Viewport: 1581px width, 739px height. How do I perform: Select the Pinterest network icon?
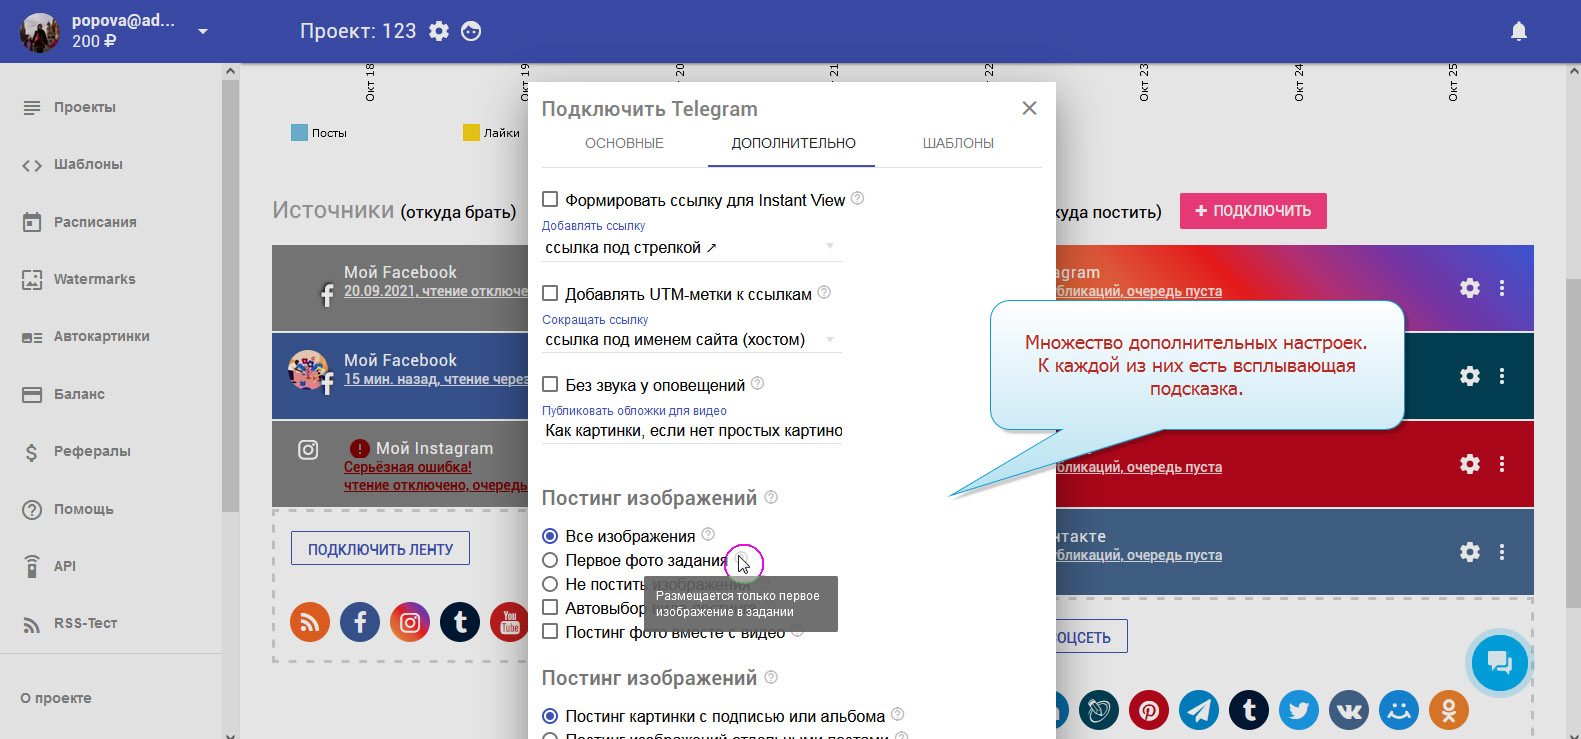pyautogui.click(x=1149, y=711)
